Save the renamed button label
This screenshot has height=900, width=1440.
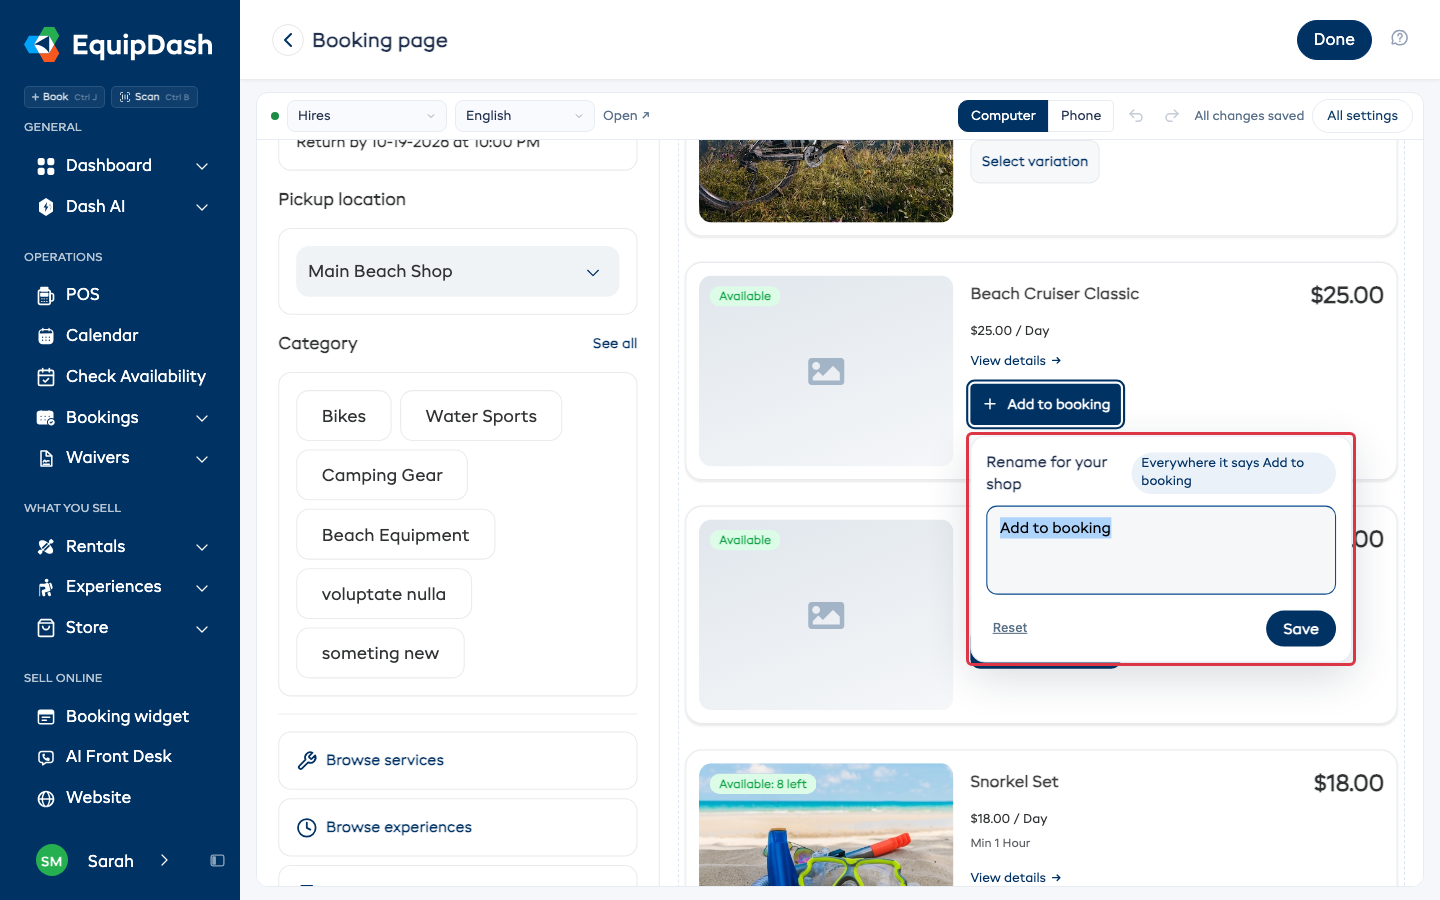tap(1301, 629)
